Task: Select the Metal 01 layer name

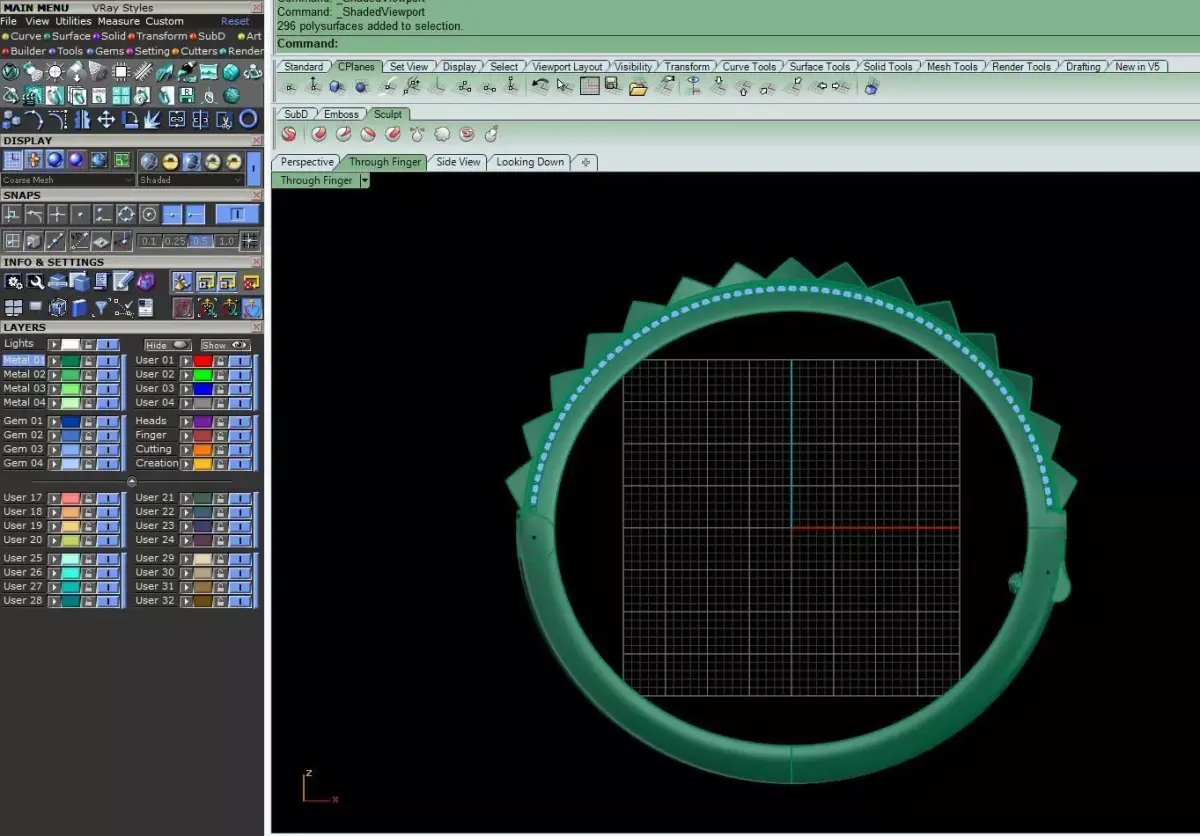Action: coord(24,361)
